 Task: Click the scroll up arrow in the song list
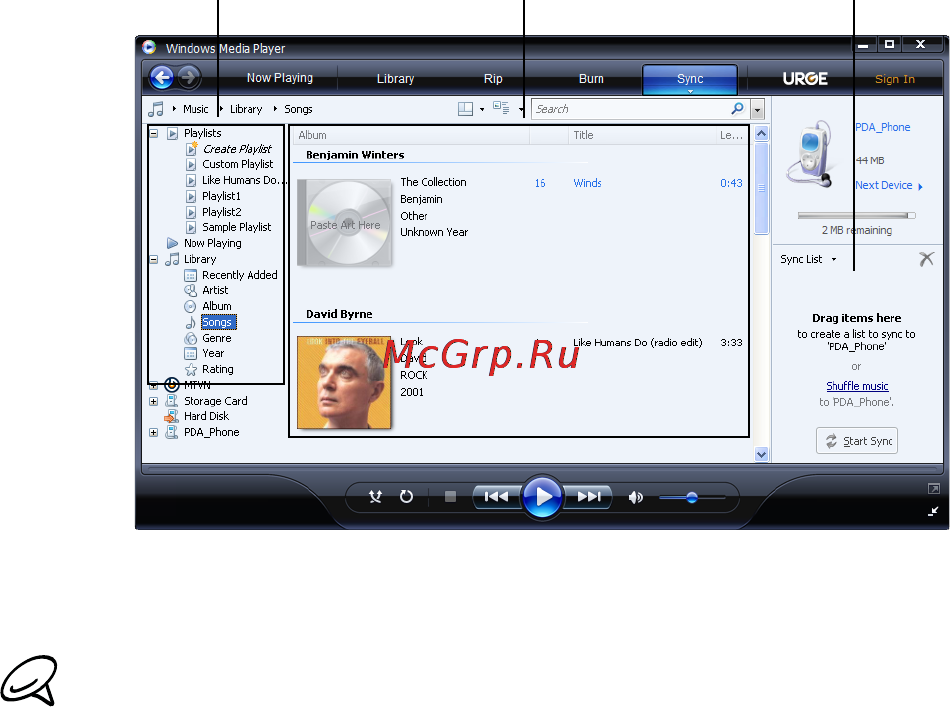tap(762, 133)
